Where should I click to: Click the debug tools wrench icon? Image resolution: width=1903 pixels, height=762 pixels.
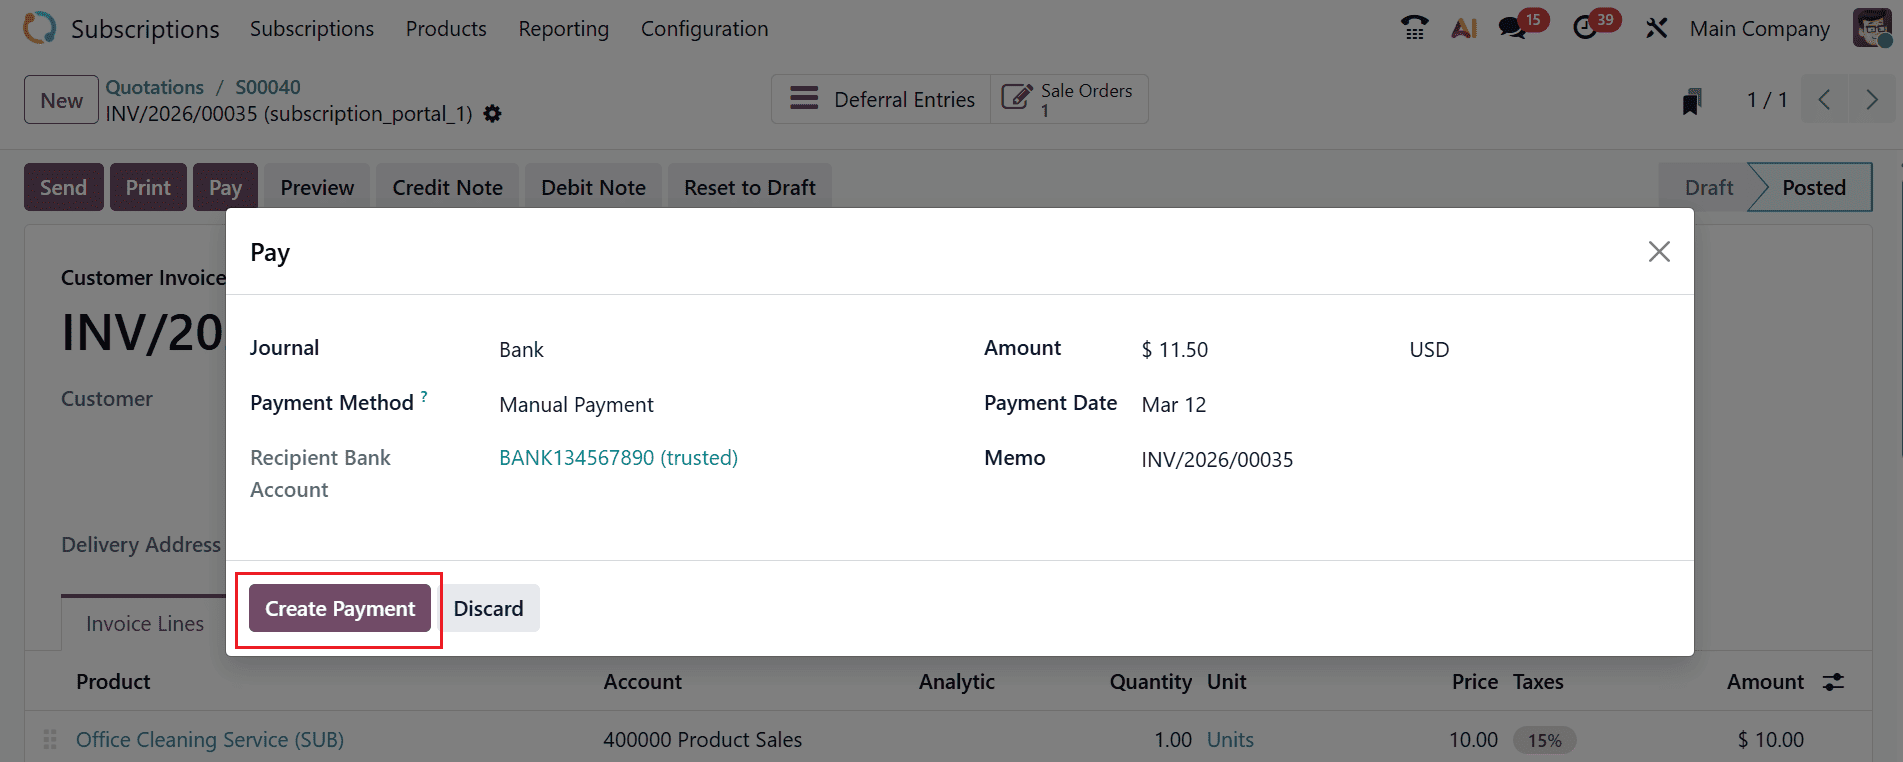1656,28
